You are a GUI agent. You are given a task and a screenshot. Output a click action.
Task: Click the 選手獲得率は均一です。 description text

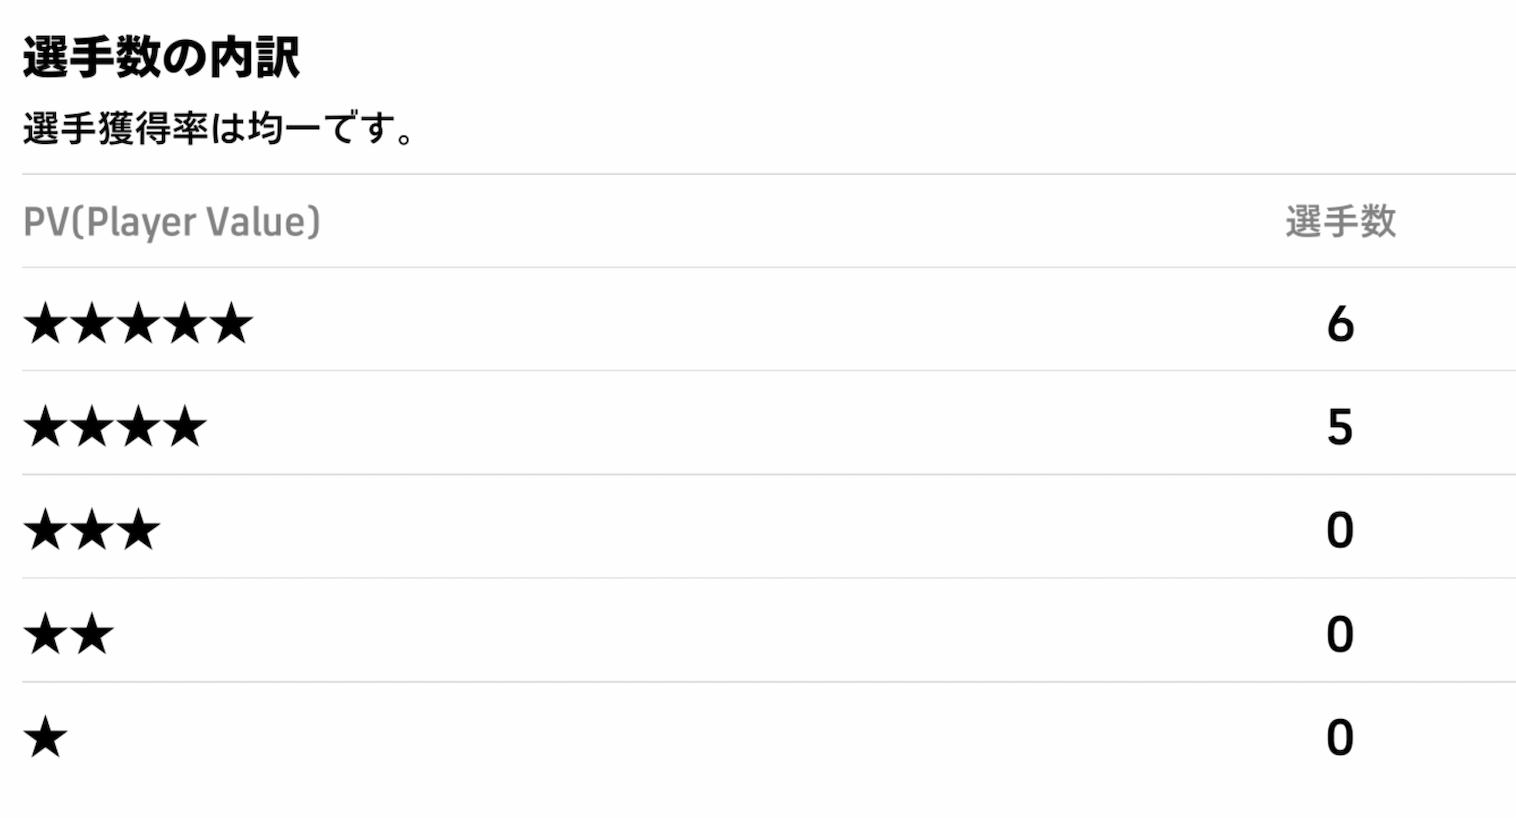pos(218,129)
